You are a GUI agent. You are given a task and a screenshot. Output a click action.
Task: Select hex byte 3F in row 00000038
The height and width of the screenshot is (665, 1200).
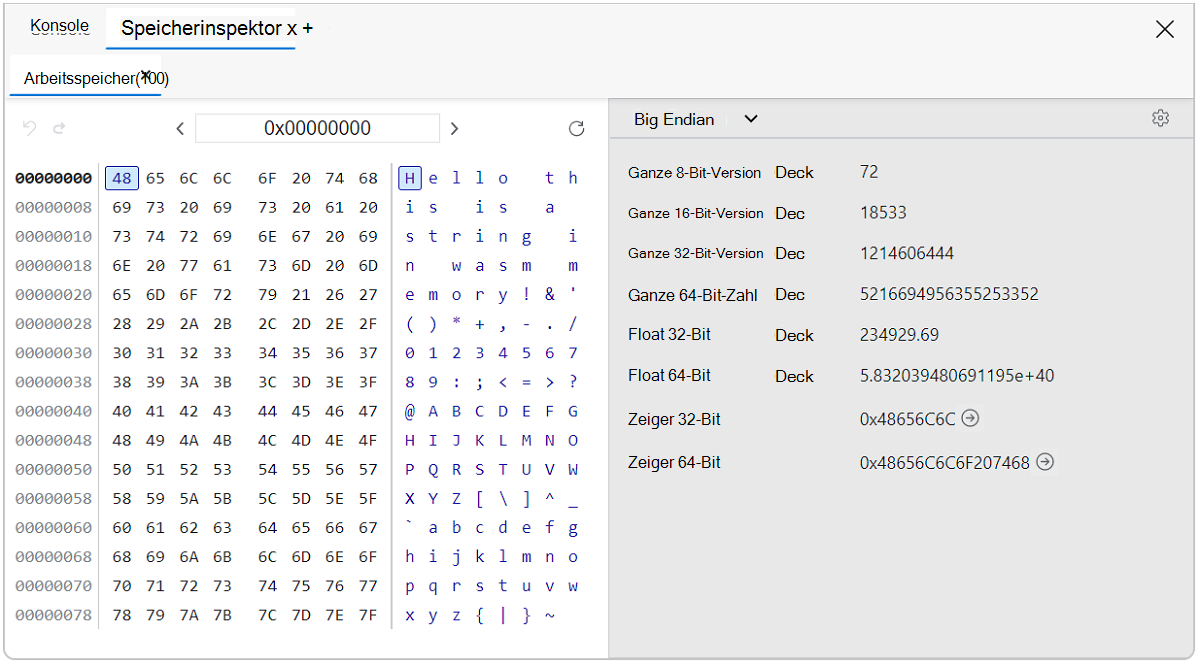tap(368, 382)
